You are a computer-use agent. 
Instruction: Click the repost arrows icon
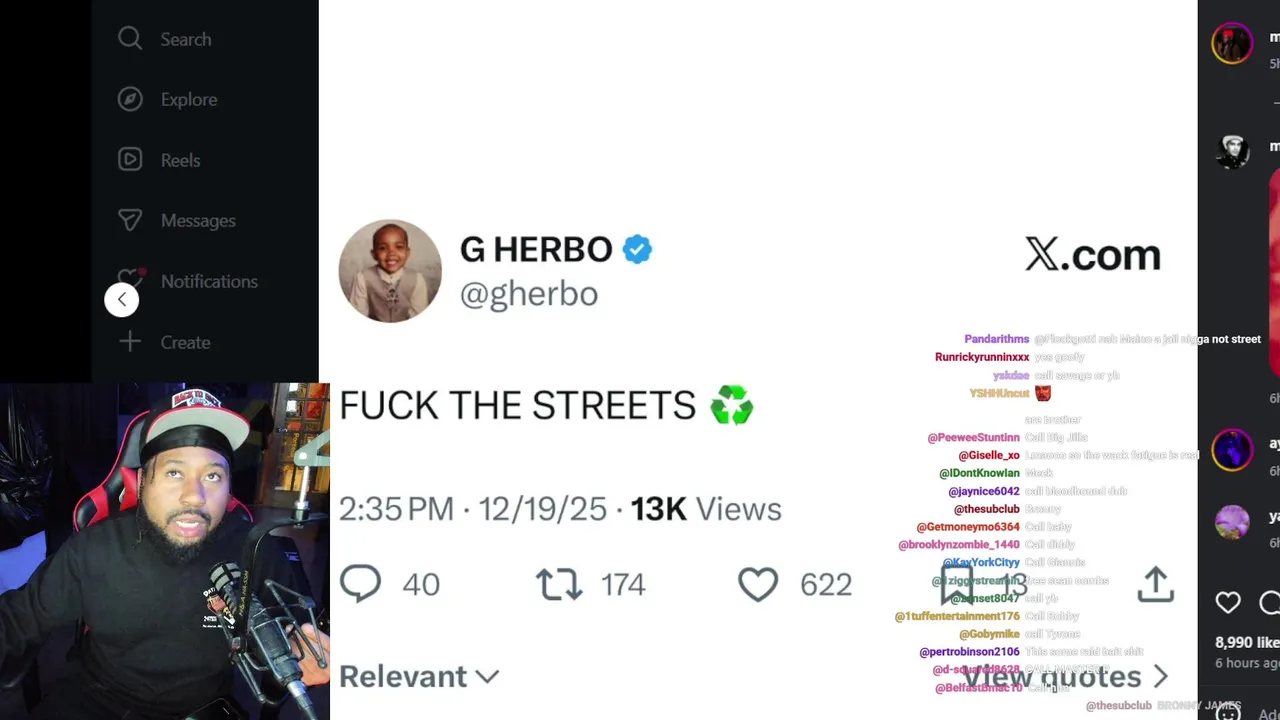tap(559, 584)
